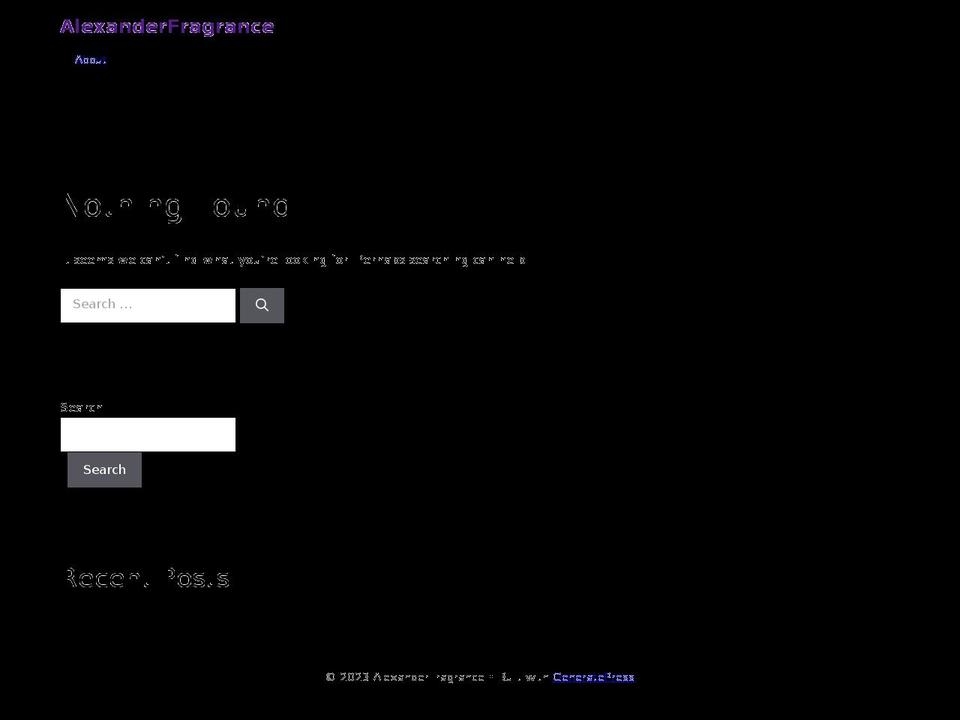Image resolution: width=960 pixels, height=720 pixels.
Task: Click the 'Nothing Found' heading
Action: click(176, 207)
